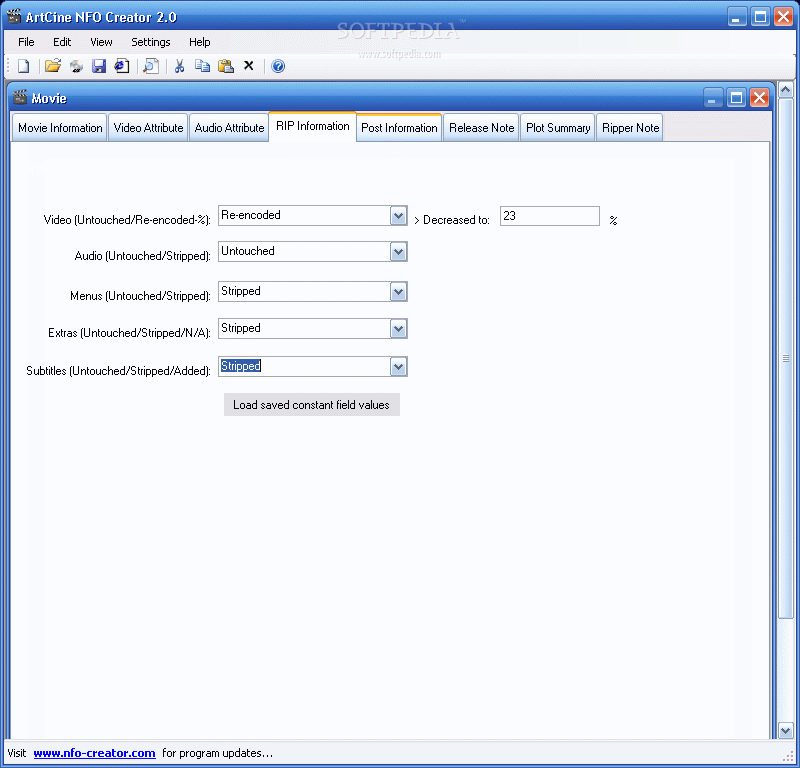The image size is (800, 768).
Task: Switch to the Video Attribute tab
Action: coord(148,128)
